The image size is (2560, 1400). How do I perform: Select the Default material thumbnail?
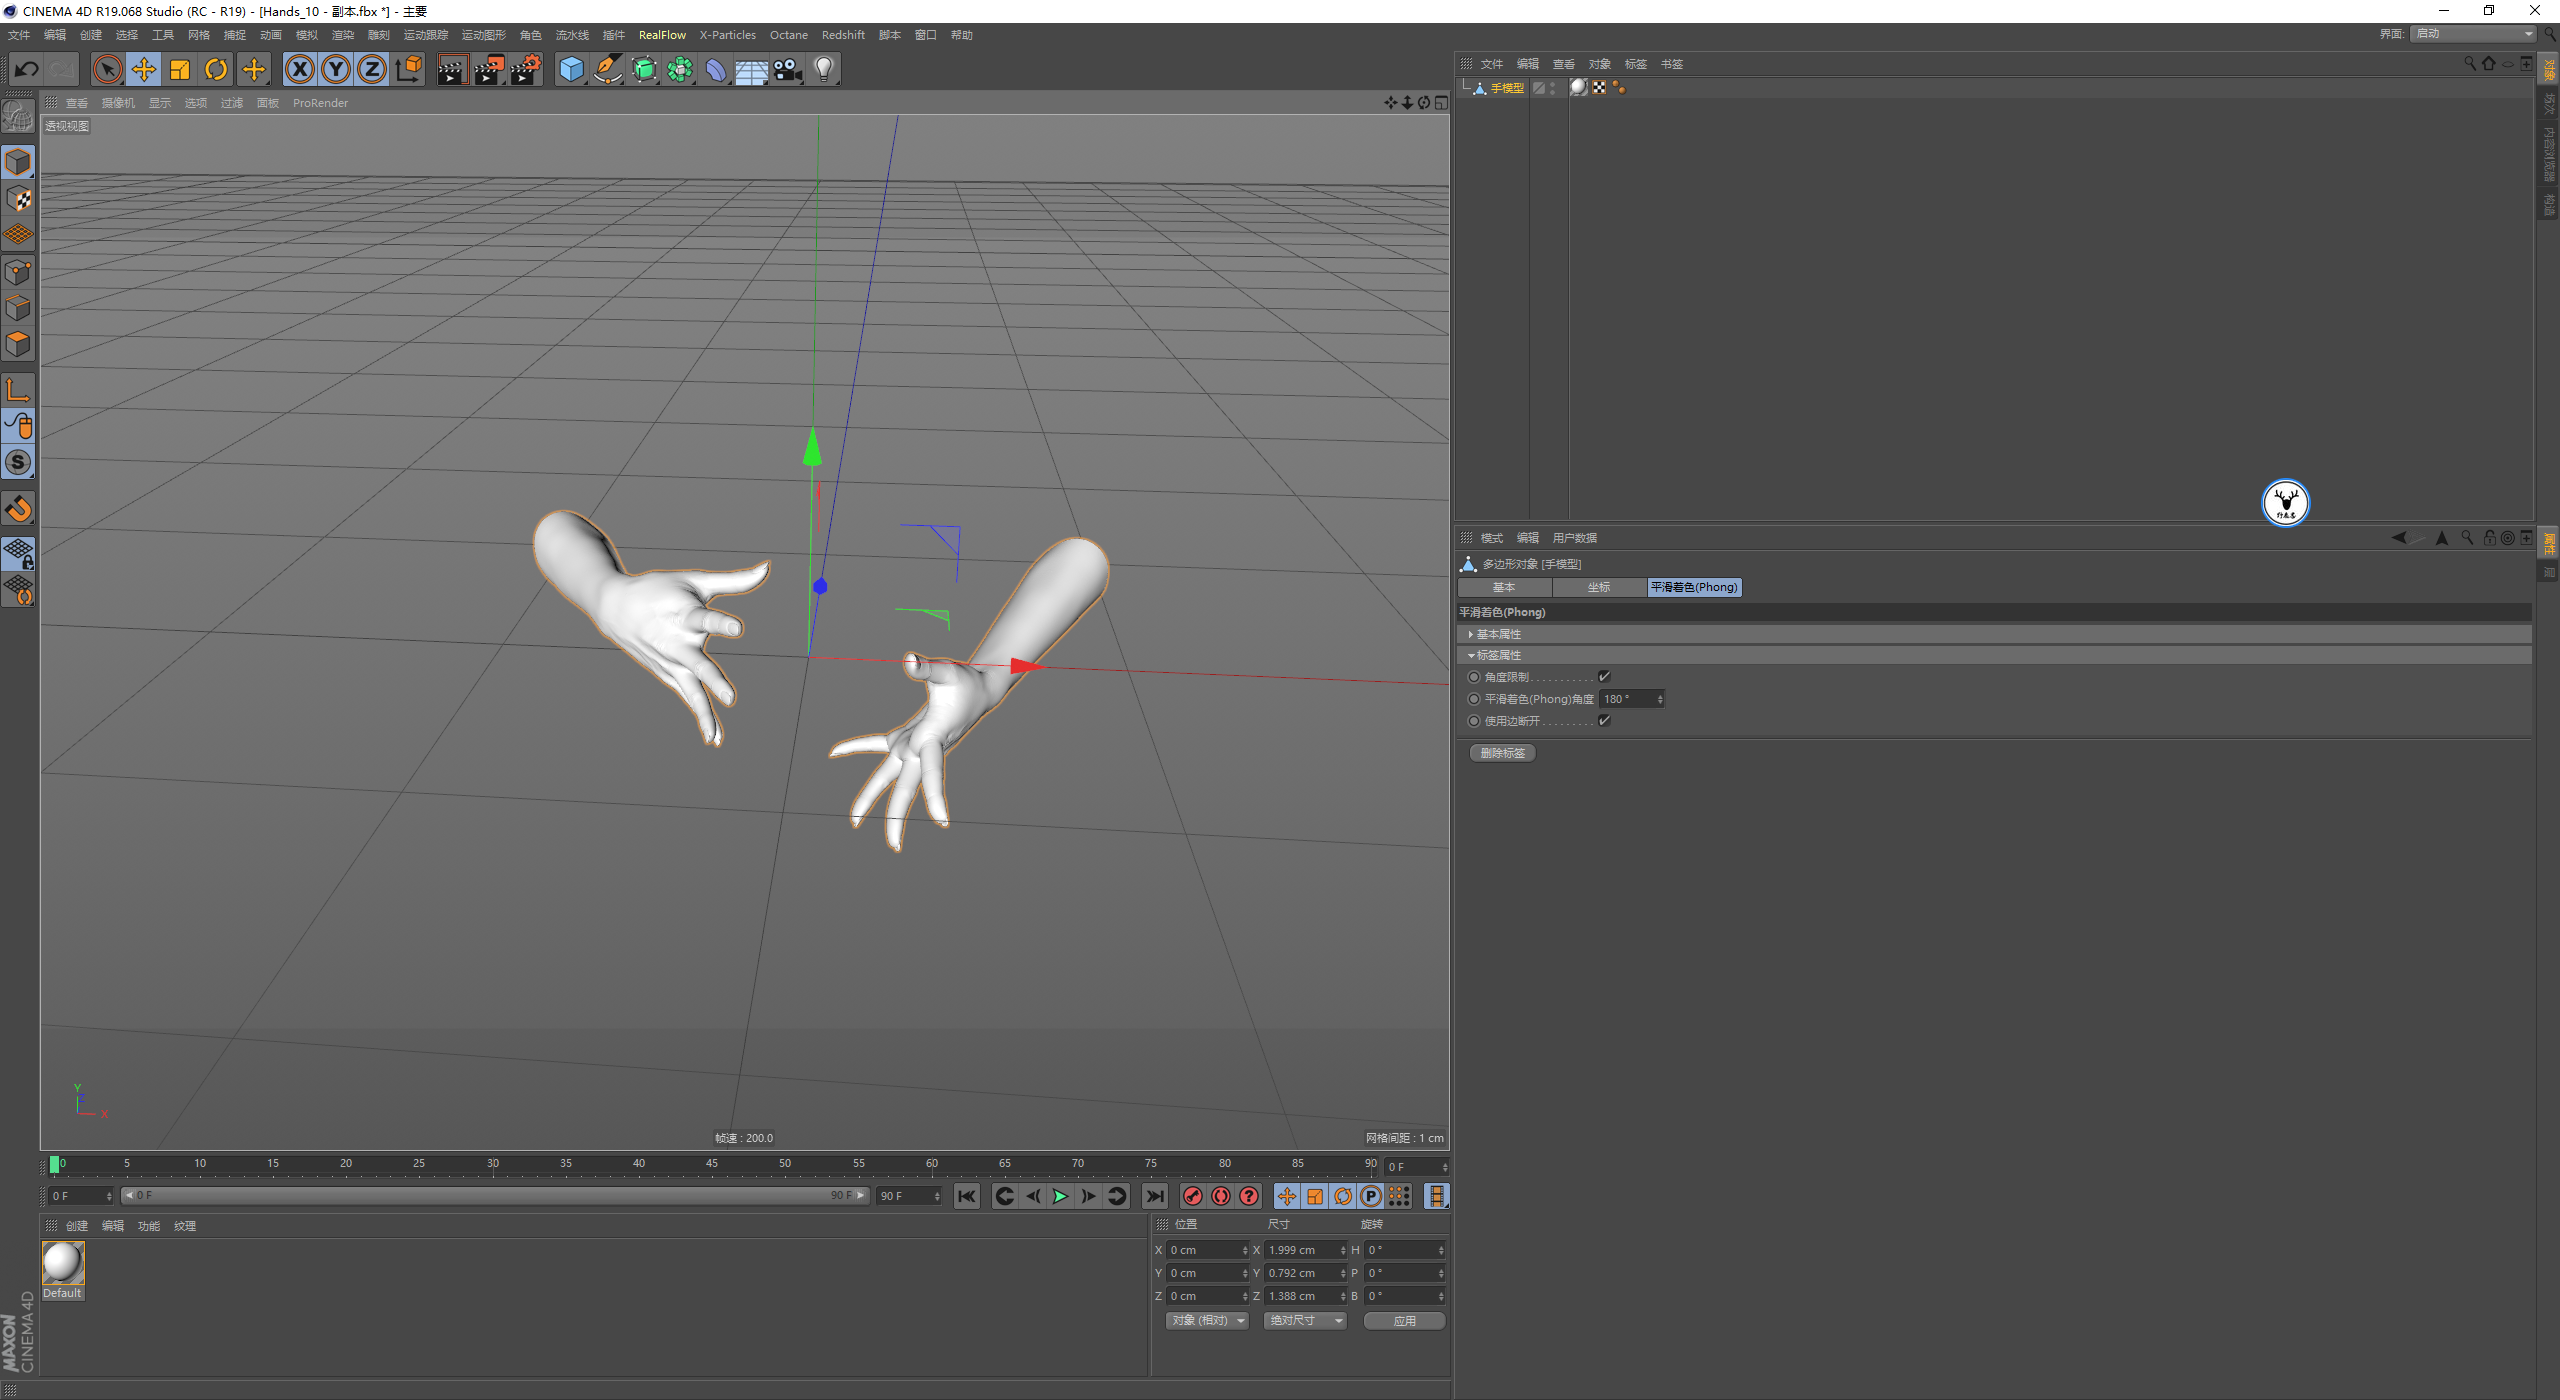(63, 1264)
